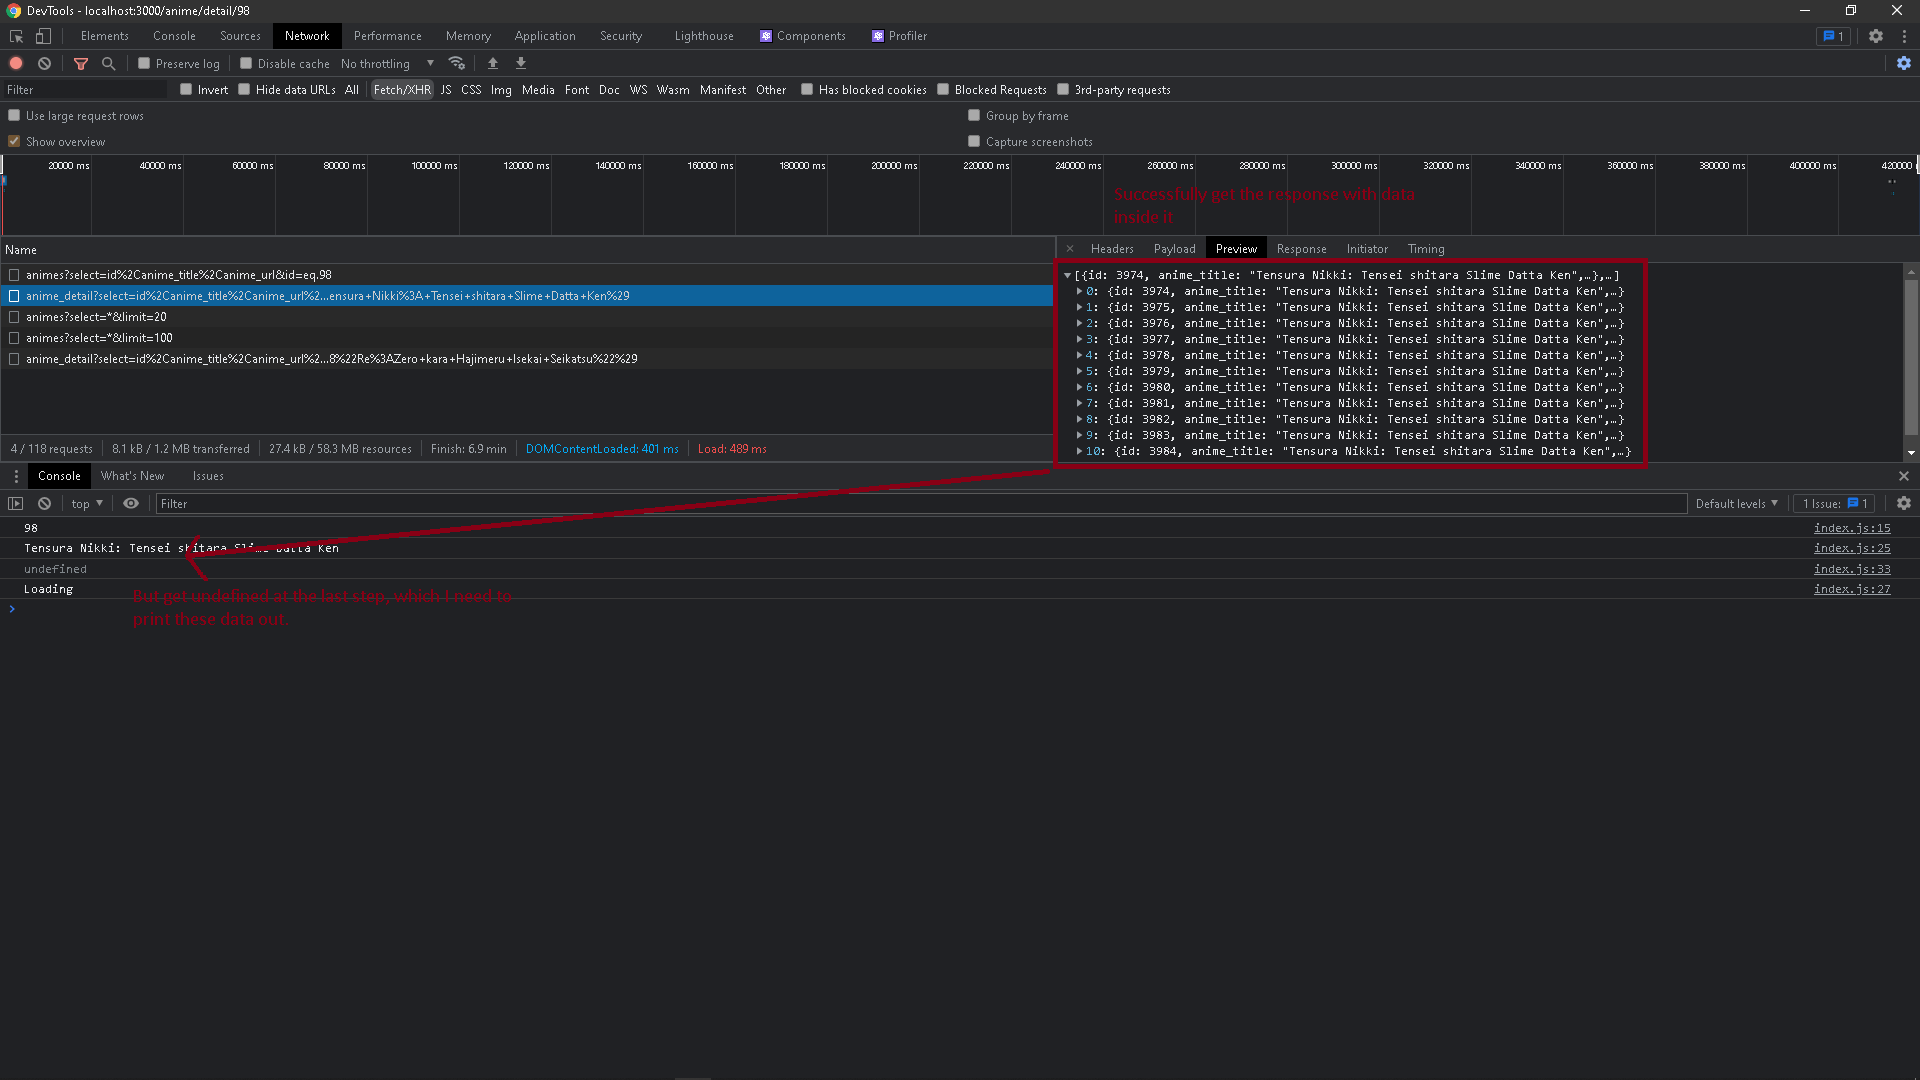Open network settings gear icon
The image size is (1920, 1080).
(1904, 63)
